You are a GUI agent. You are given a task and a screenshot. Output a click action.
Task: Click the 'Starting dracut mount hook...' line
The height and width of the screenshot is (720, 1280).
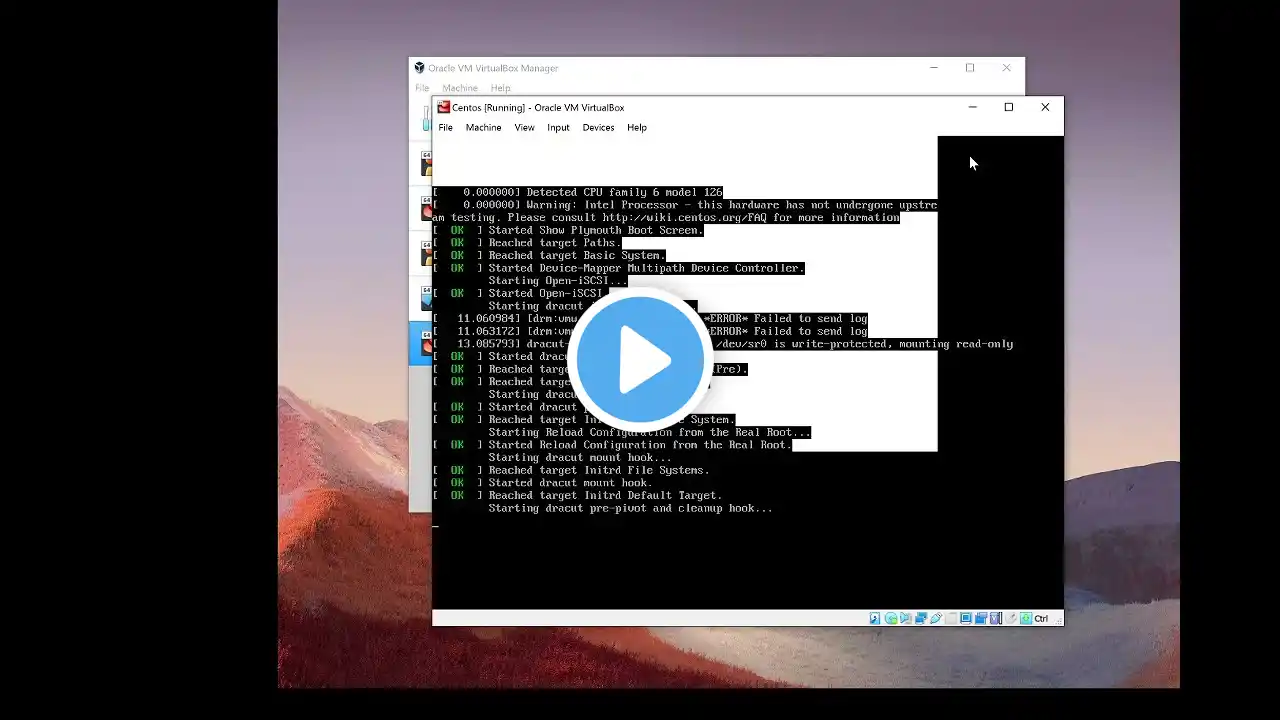(x=580, y=458)
